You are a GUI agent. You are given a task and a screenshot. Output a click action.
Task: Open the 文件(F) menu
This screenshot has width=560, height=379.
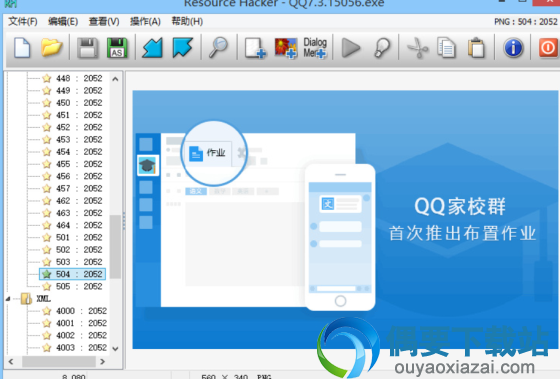pyautogui.click(x=22, y=21)
